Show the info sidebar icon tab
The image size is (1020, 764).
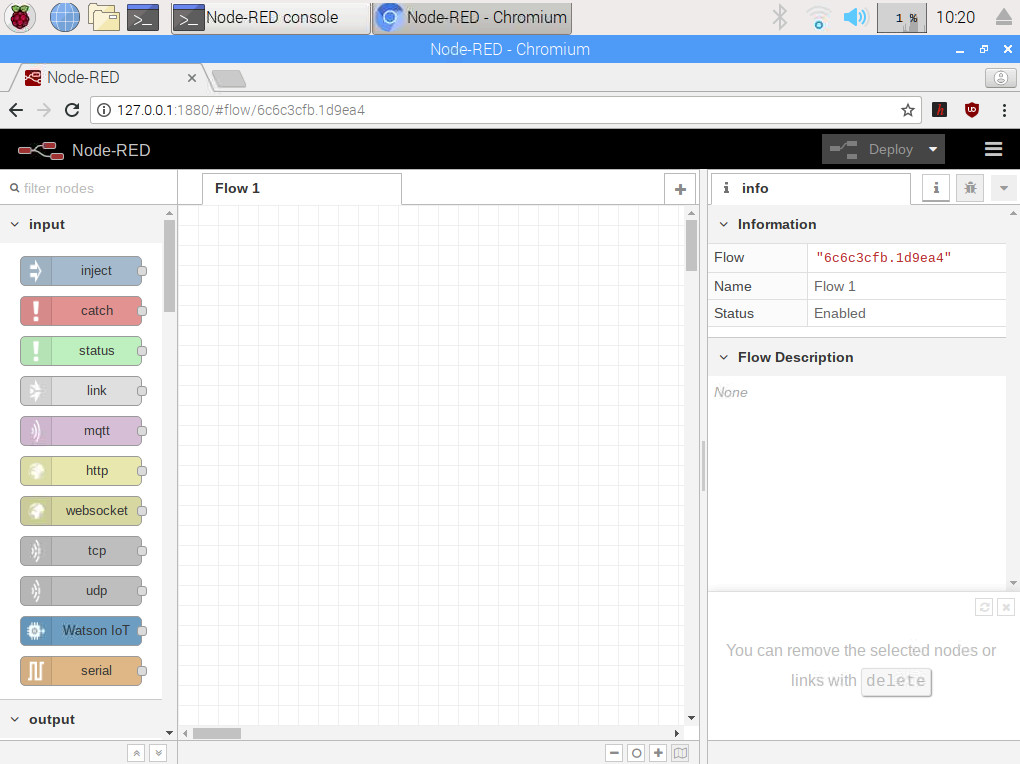[x=936, y=188]
